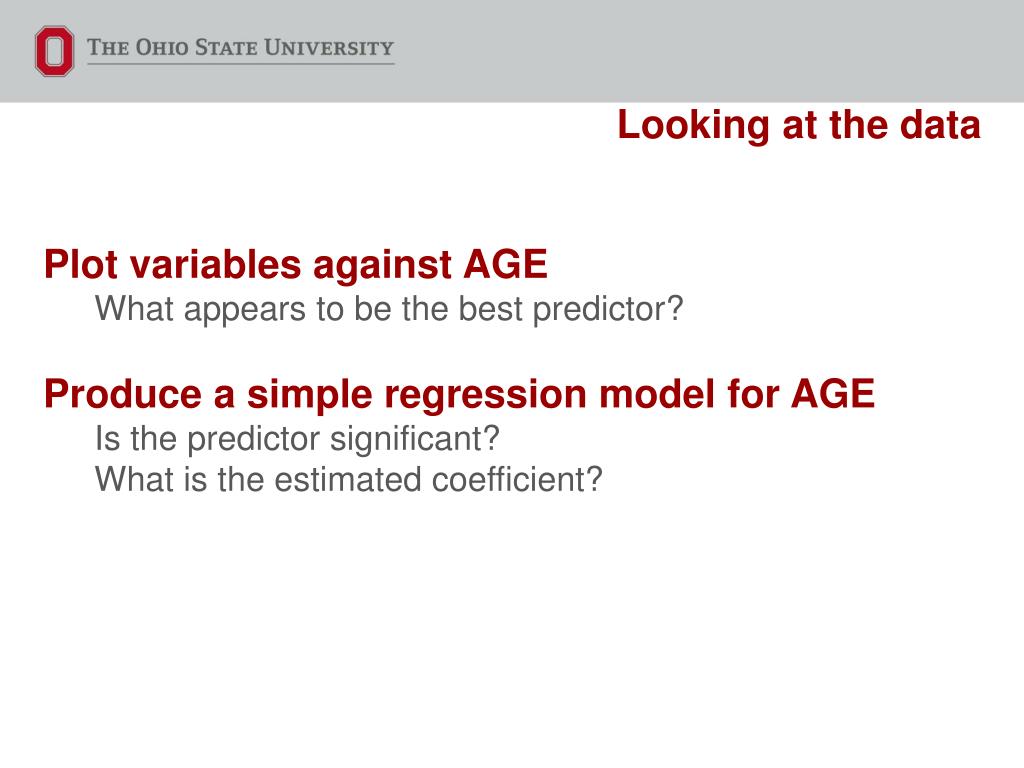Click the word 'coefficient?' in the last line

coord(517,479)
